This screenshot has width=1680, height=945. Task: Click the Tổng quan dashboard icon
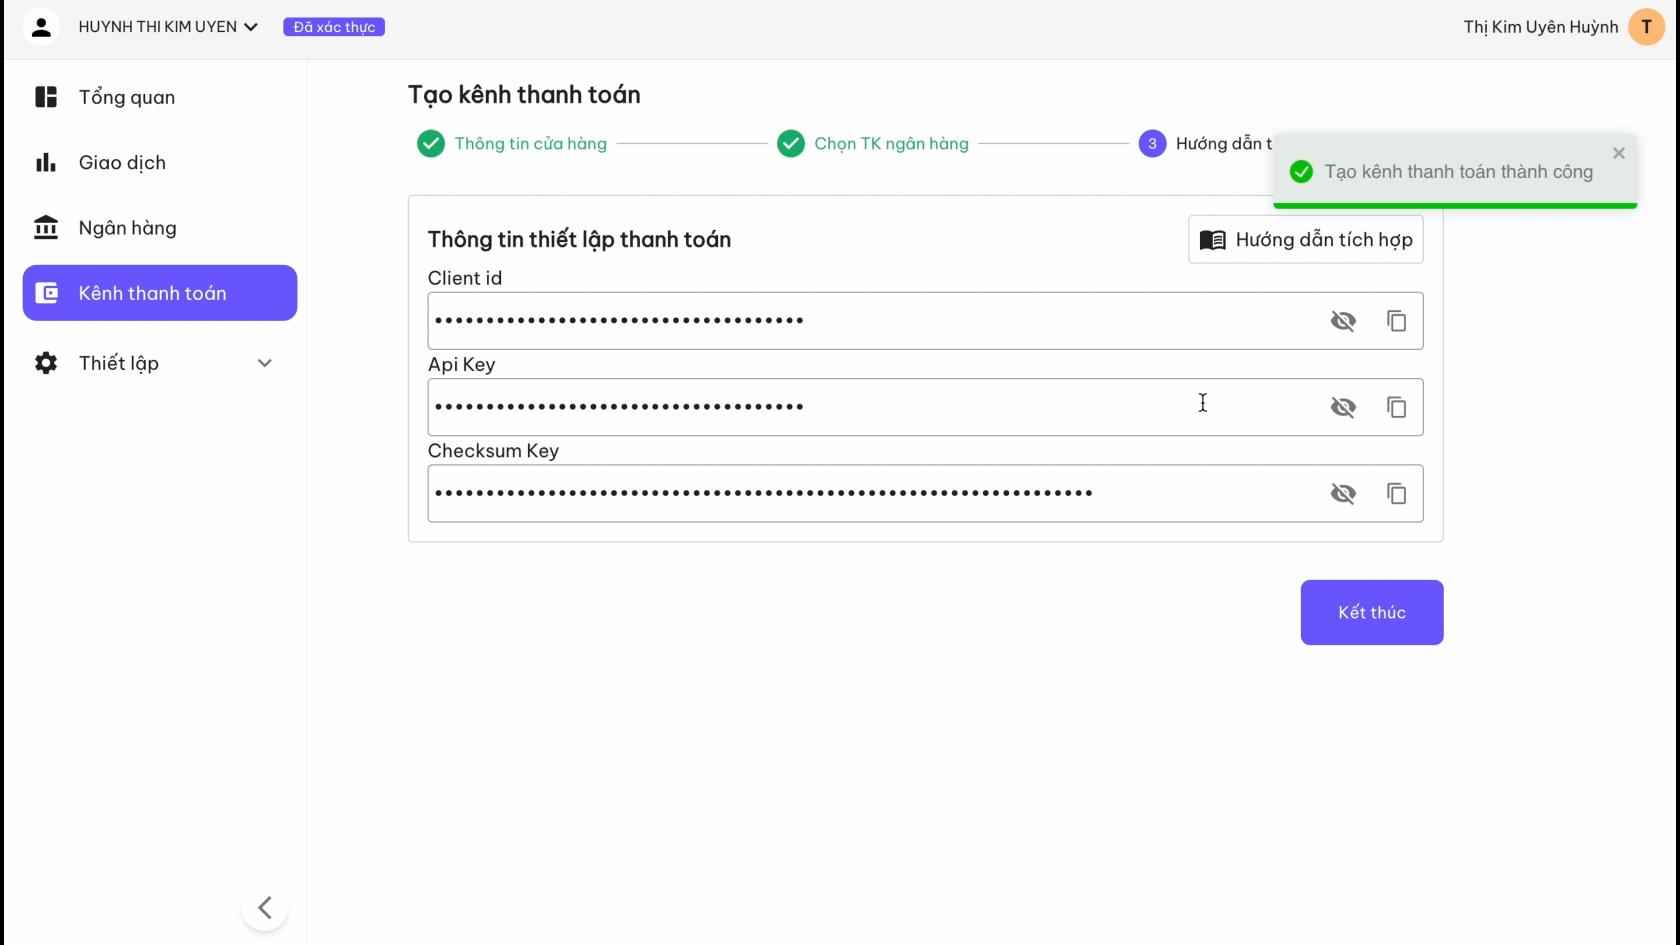[x=46, y=97]
